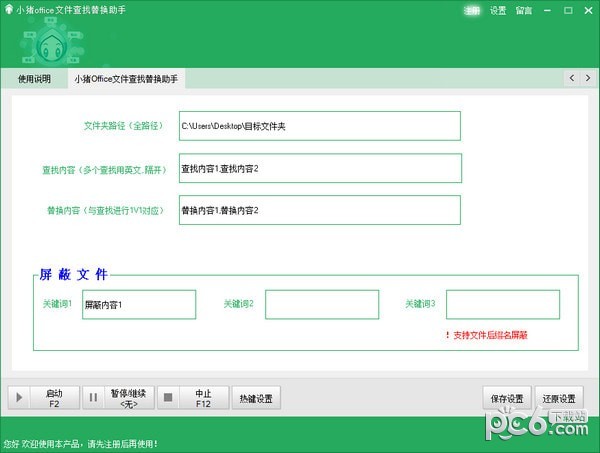Open 热键设置 hotkey settings
The image size is (600, 453).
pyautogui.click(x=256, y=398)
